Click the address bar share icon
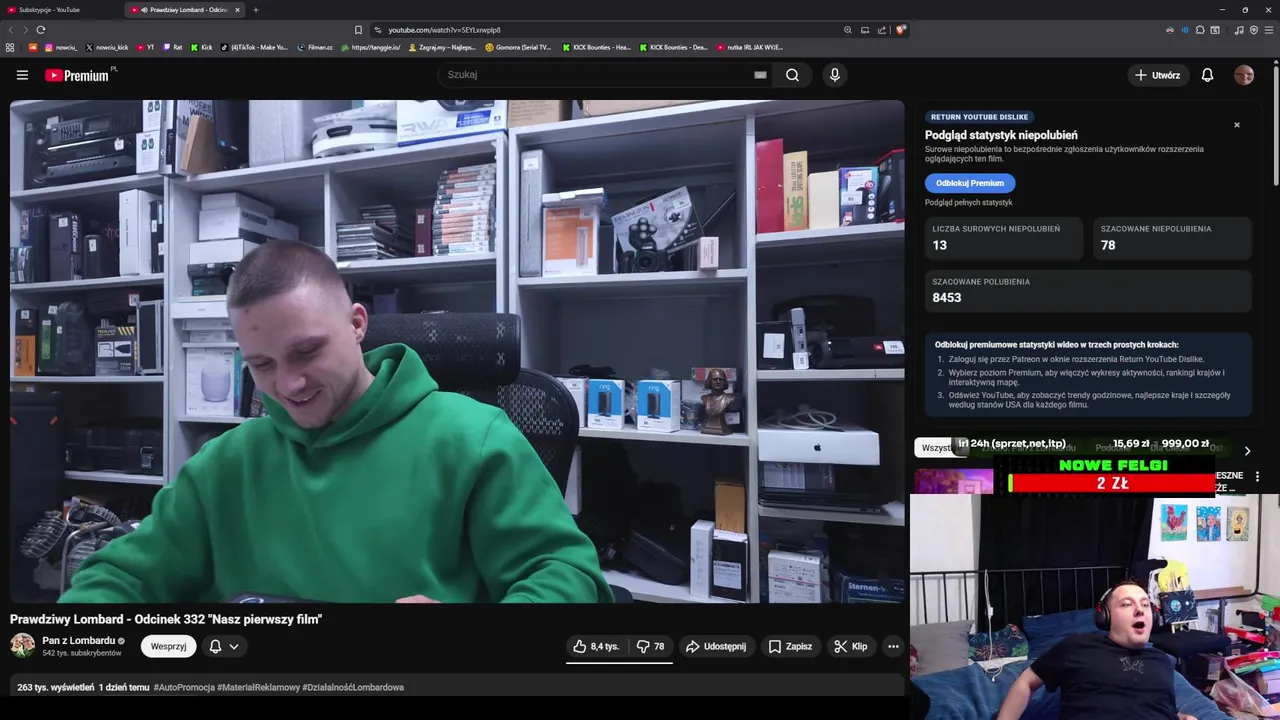 (882, 30)
